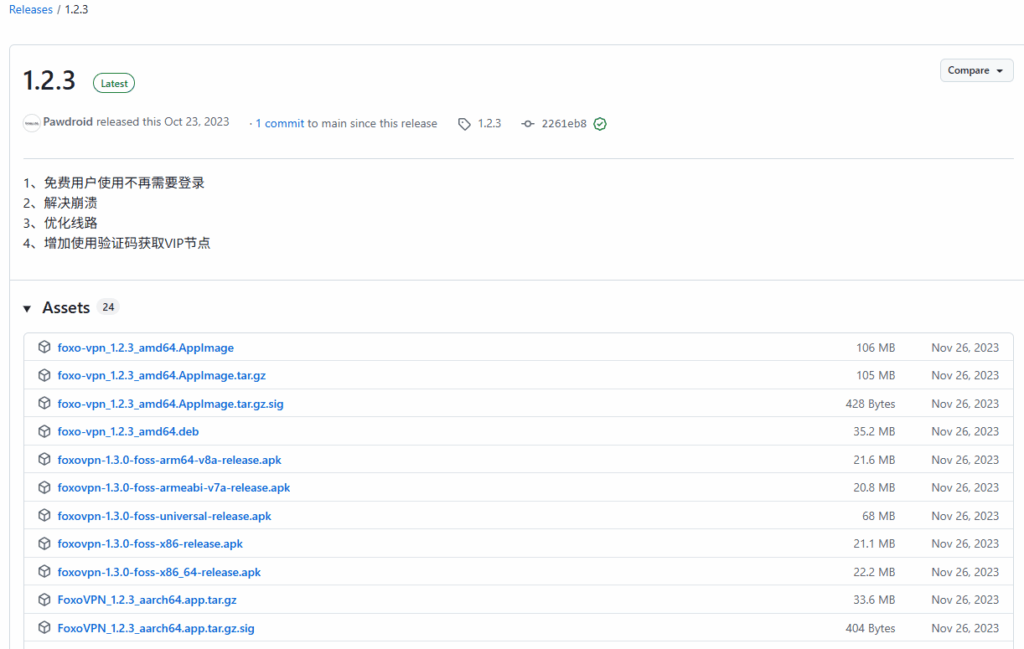The height and width of the screenshot is (649, 1024).
Task: Click the tag icon beside 1.2.3
Action: click(x=464, y=124)
